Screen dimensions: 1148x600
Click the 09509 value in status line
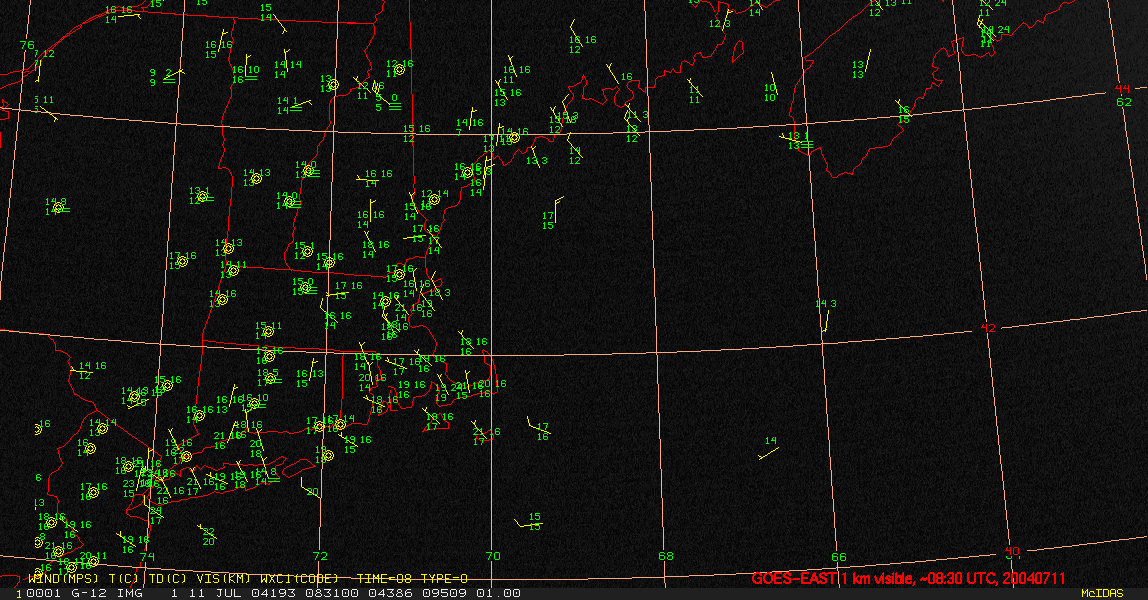444,593
